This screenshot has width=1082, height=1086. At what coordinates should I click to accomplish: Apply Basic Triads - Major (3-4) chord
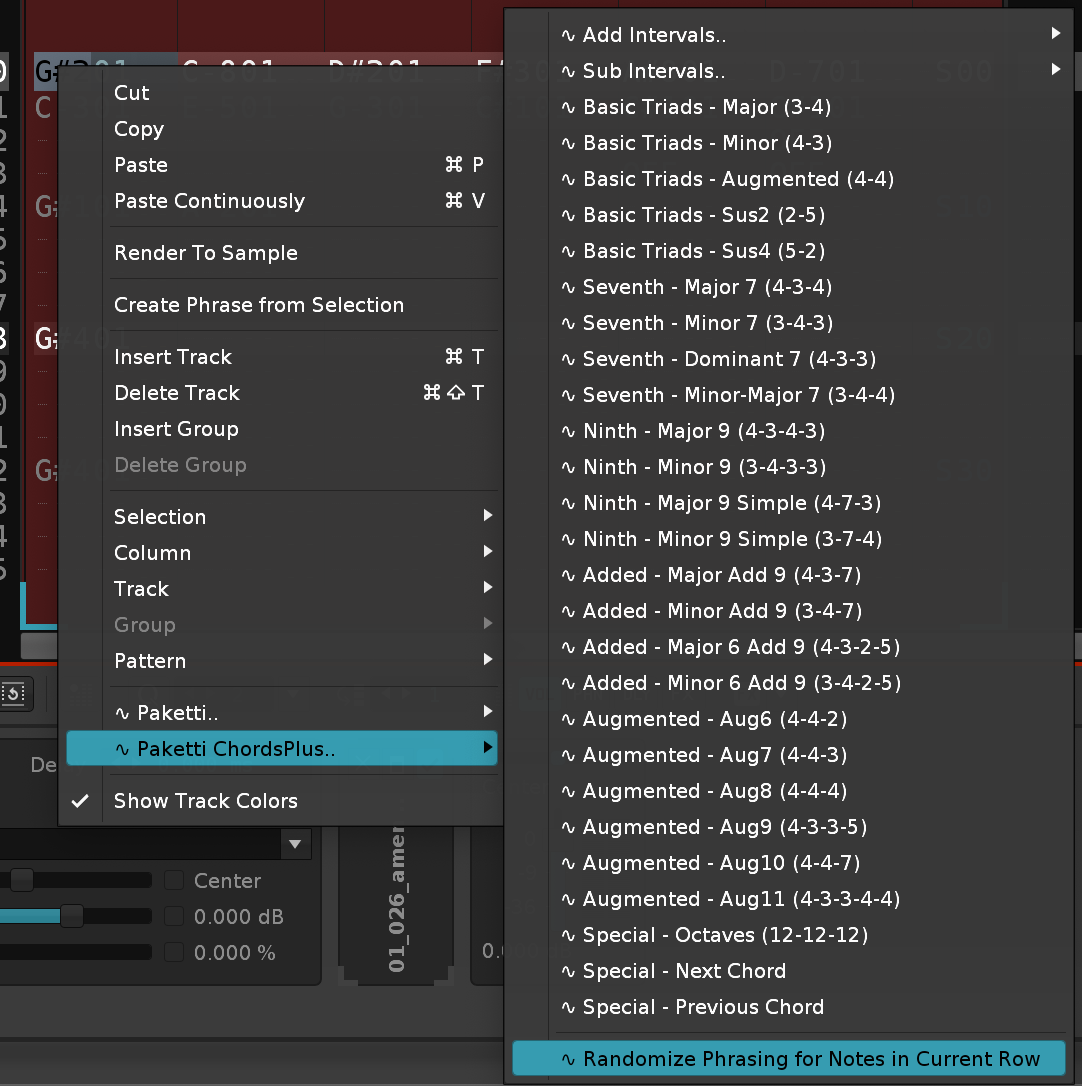click(707, 107)
